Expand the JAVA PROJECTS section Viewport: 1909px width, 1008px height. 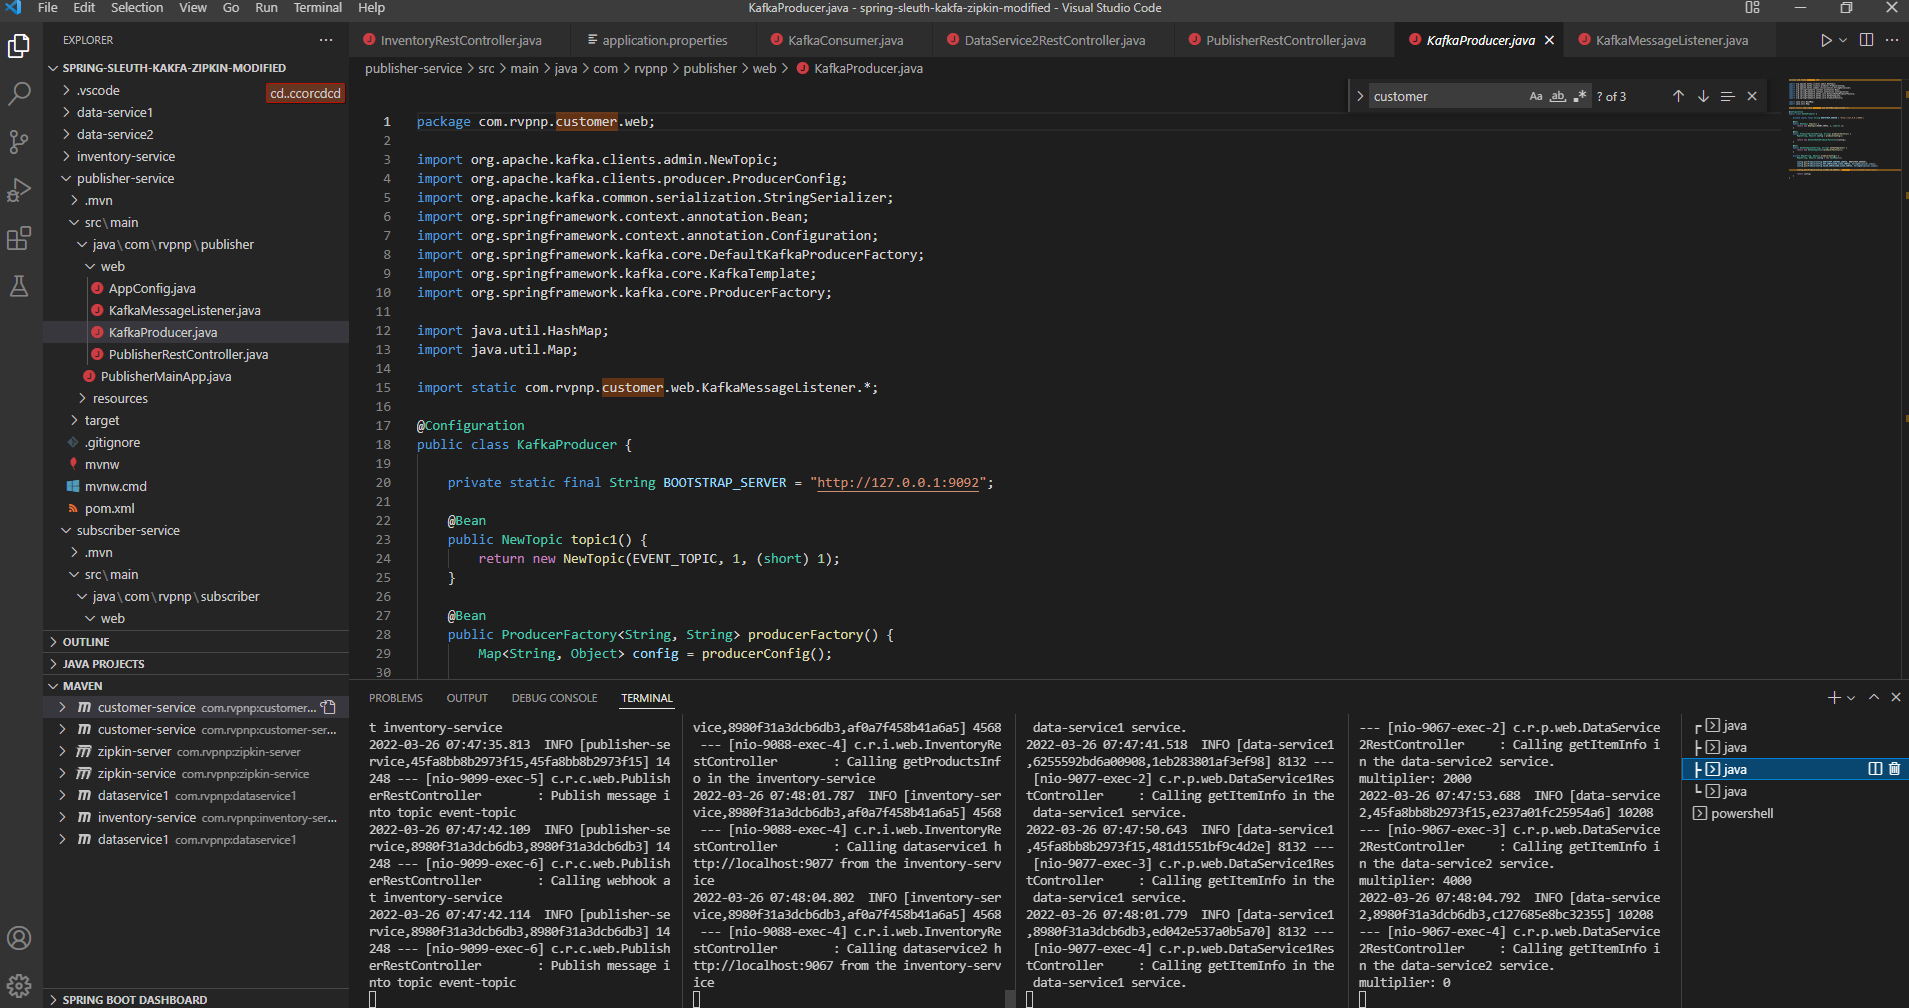point(103,664)
